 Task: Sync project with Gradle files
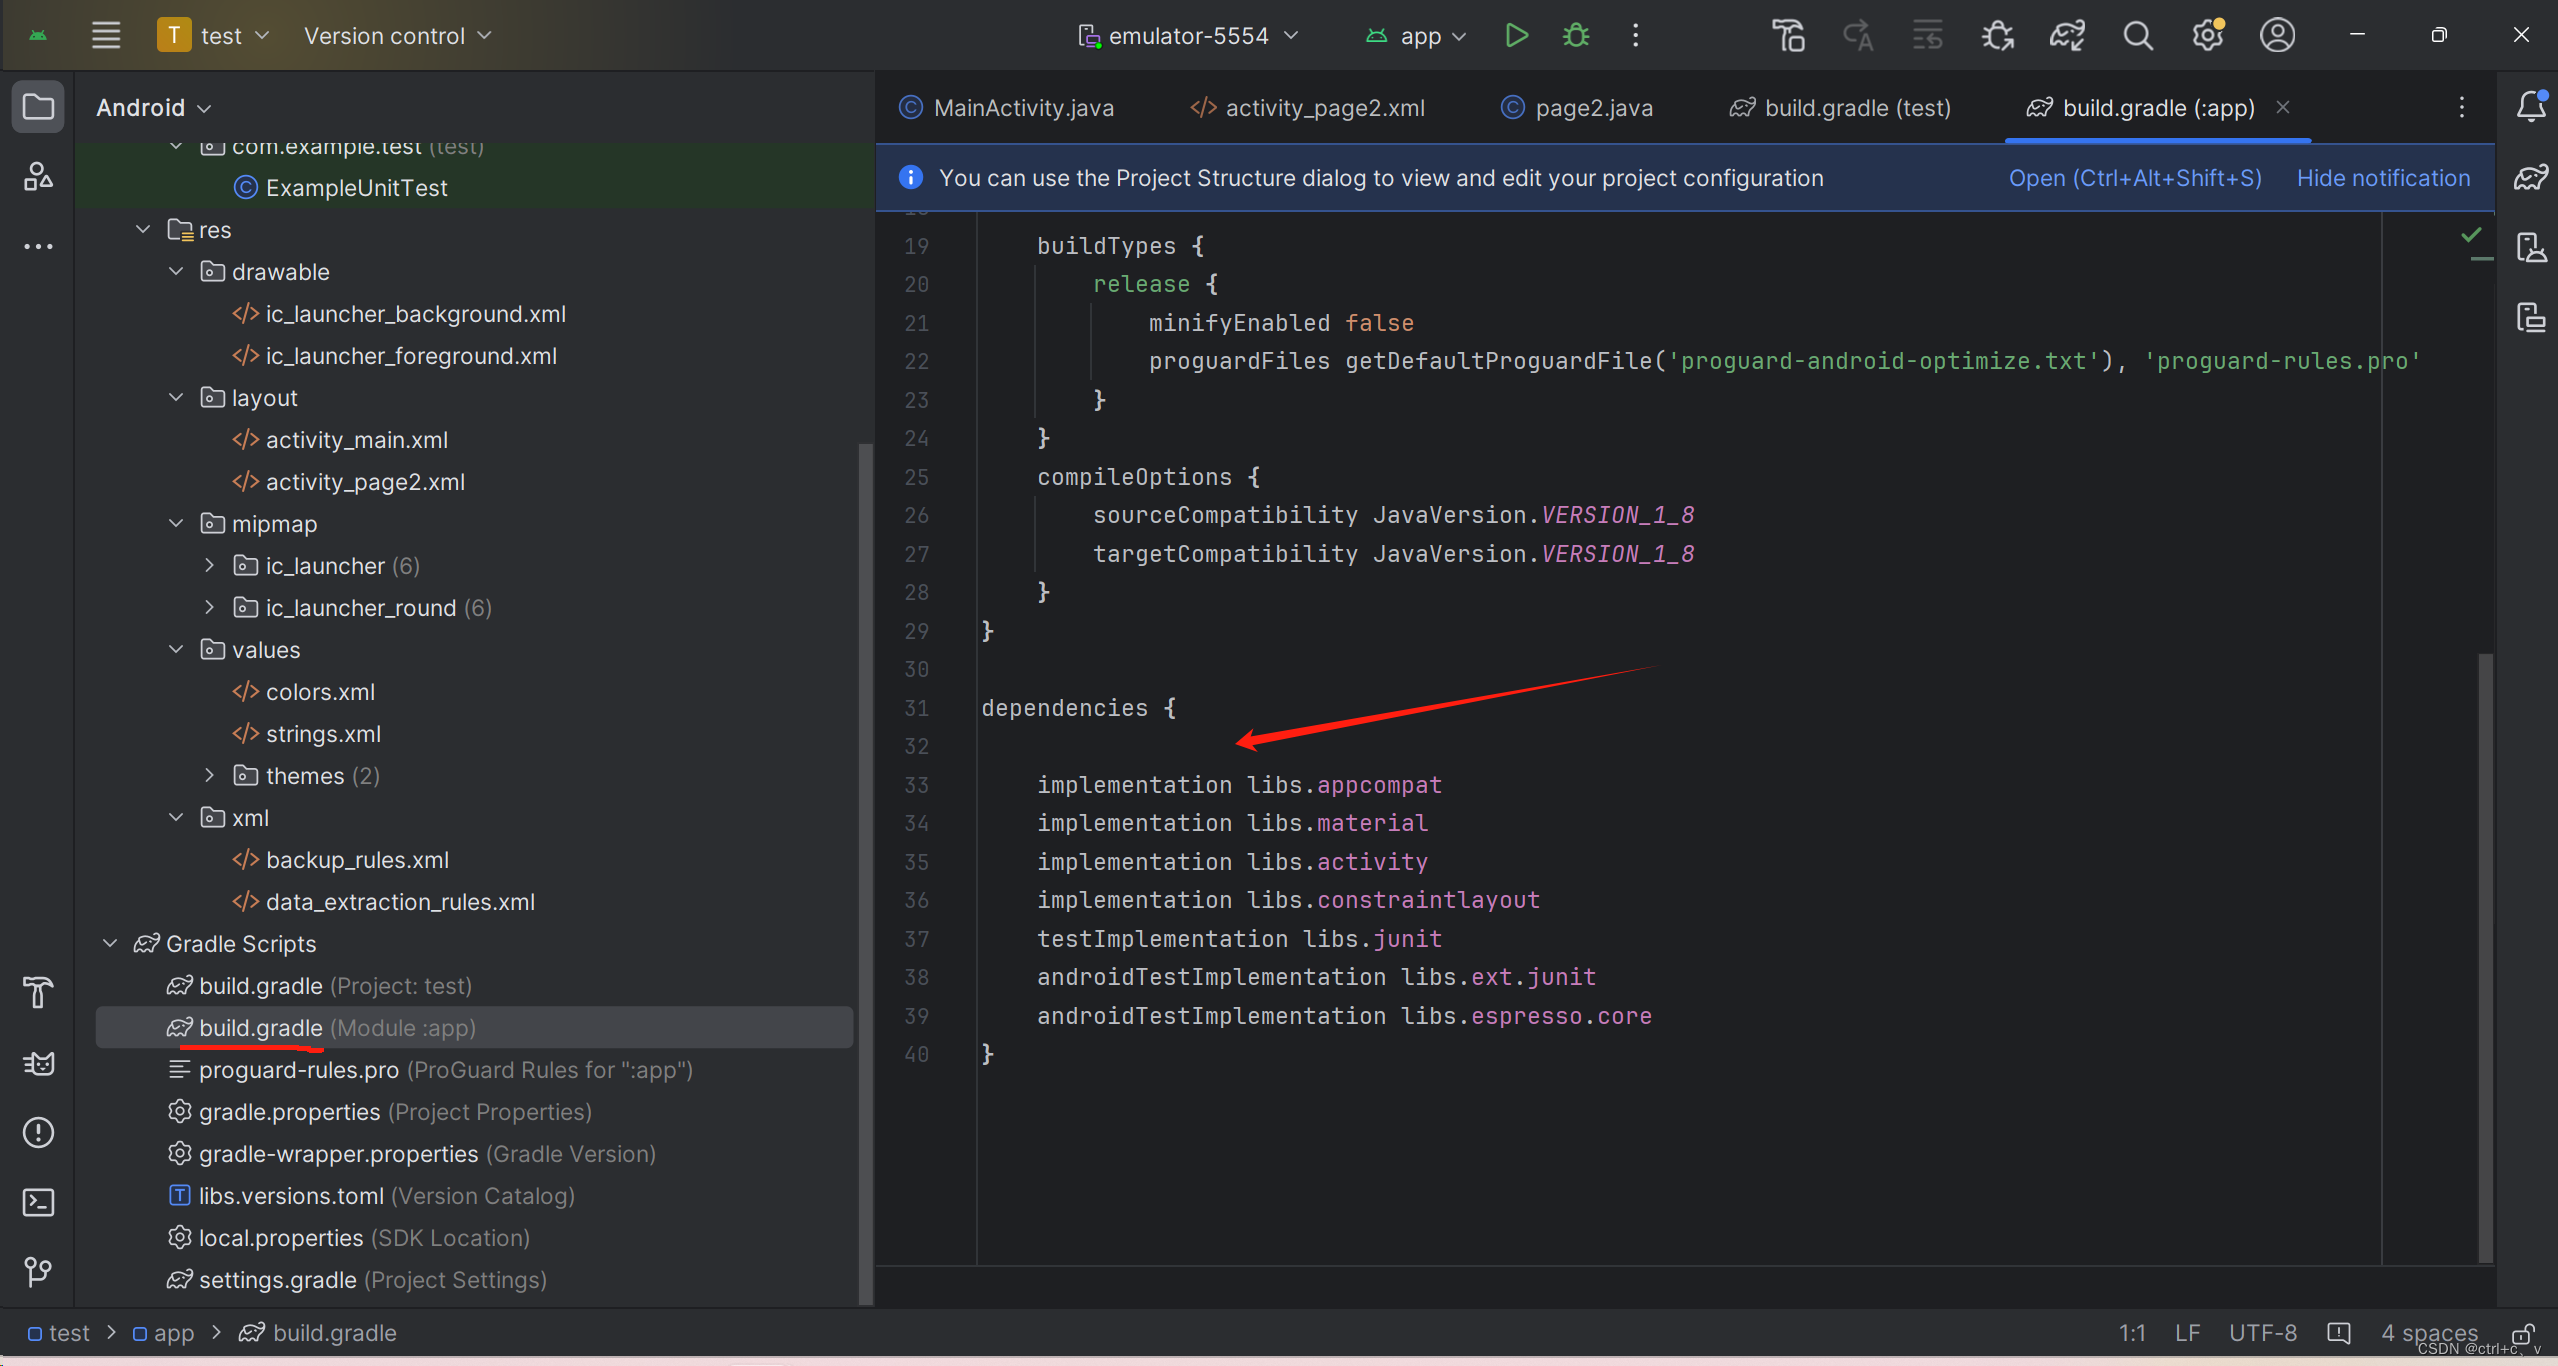pos(2067,35)
